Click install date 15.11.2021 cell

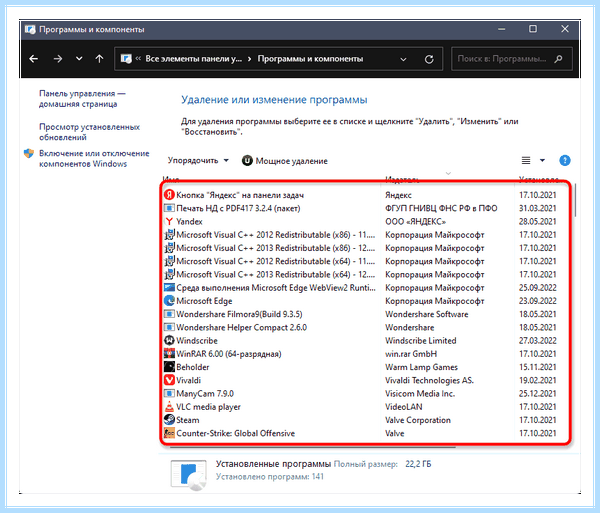[538, 367]
